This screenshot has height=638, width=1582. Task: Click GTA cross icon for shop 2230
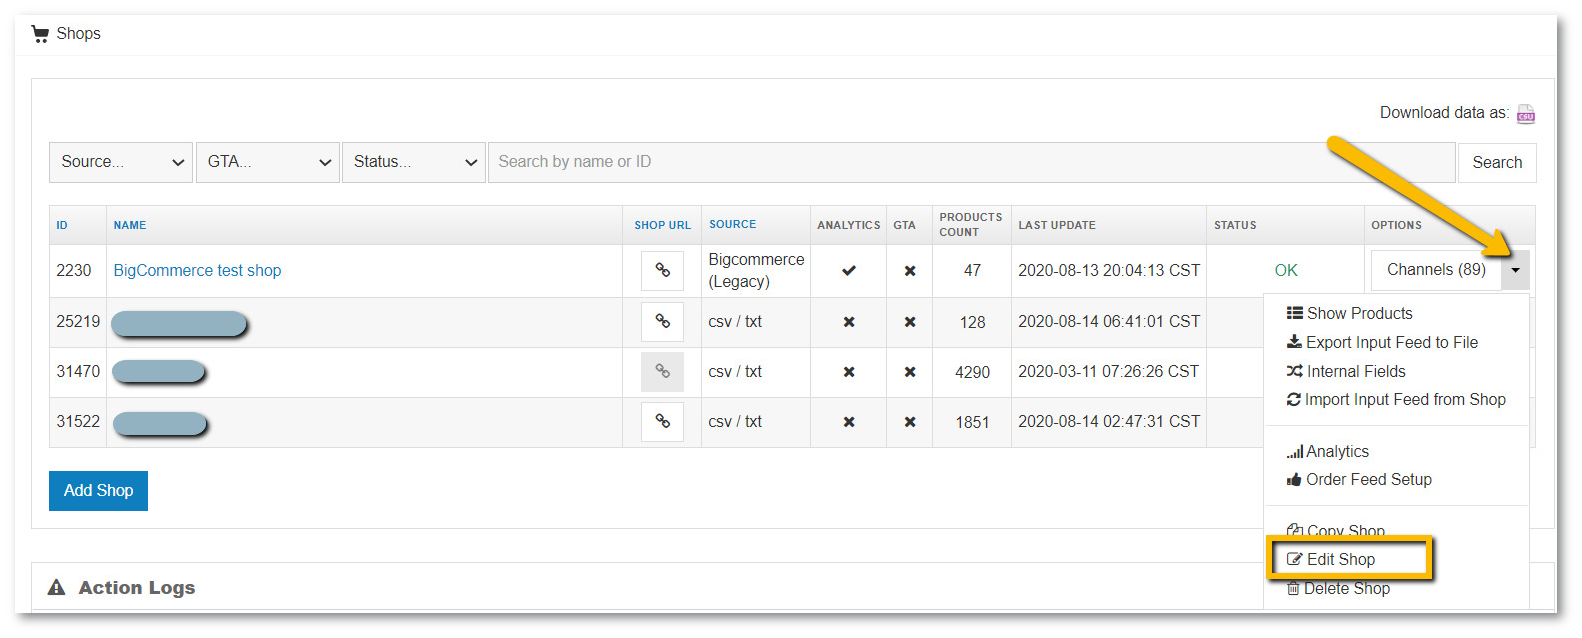[x=909, y=270]
